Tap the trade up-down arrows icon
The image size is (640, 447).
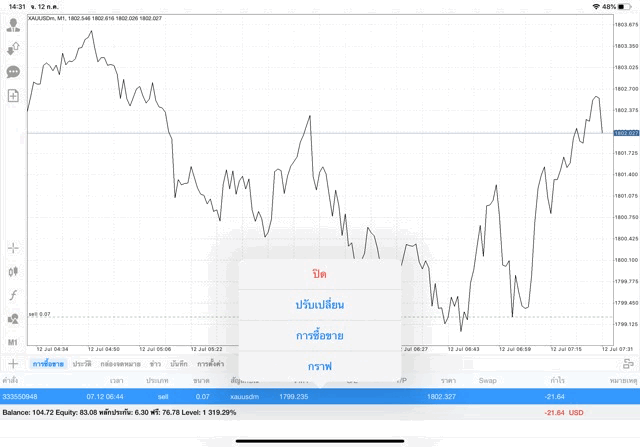(x=14, y=48)
